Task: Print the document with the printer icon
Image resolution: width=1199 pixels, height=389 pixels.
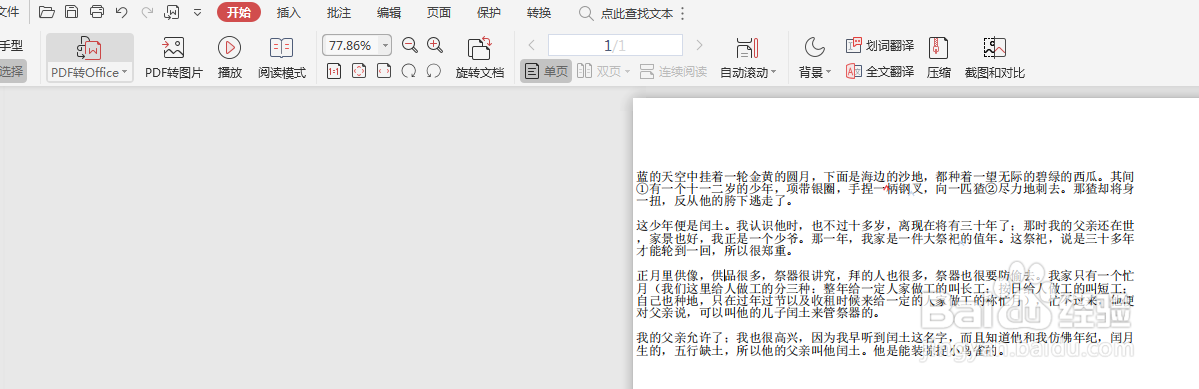Action: 96,12
